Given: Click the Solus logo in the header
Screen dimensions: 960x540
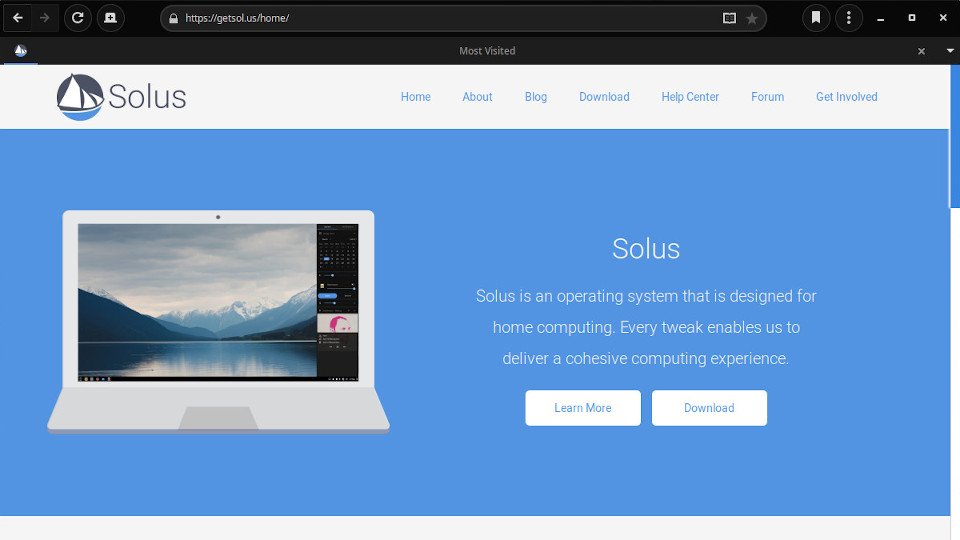Looking at the screenshot, I should click(x=122, y=97).
